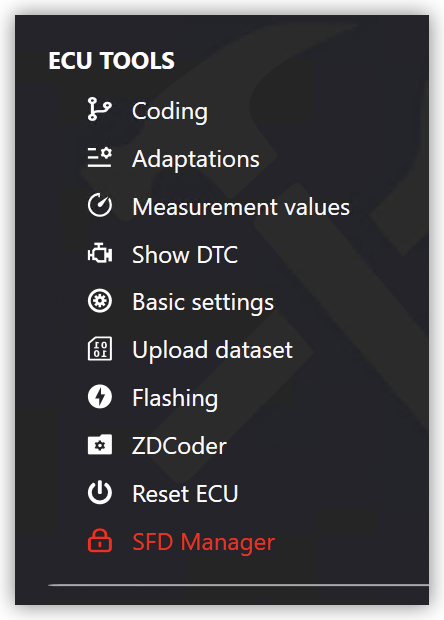Click the Reset ECU power icon
This screenshot has height=620, width=444.
point(100,493)
